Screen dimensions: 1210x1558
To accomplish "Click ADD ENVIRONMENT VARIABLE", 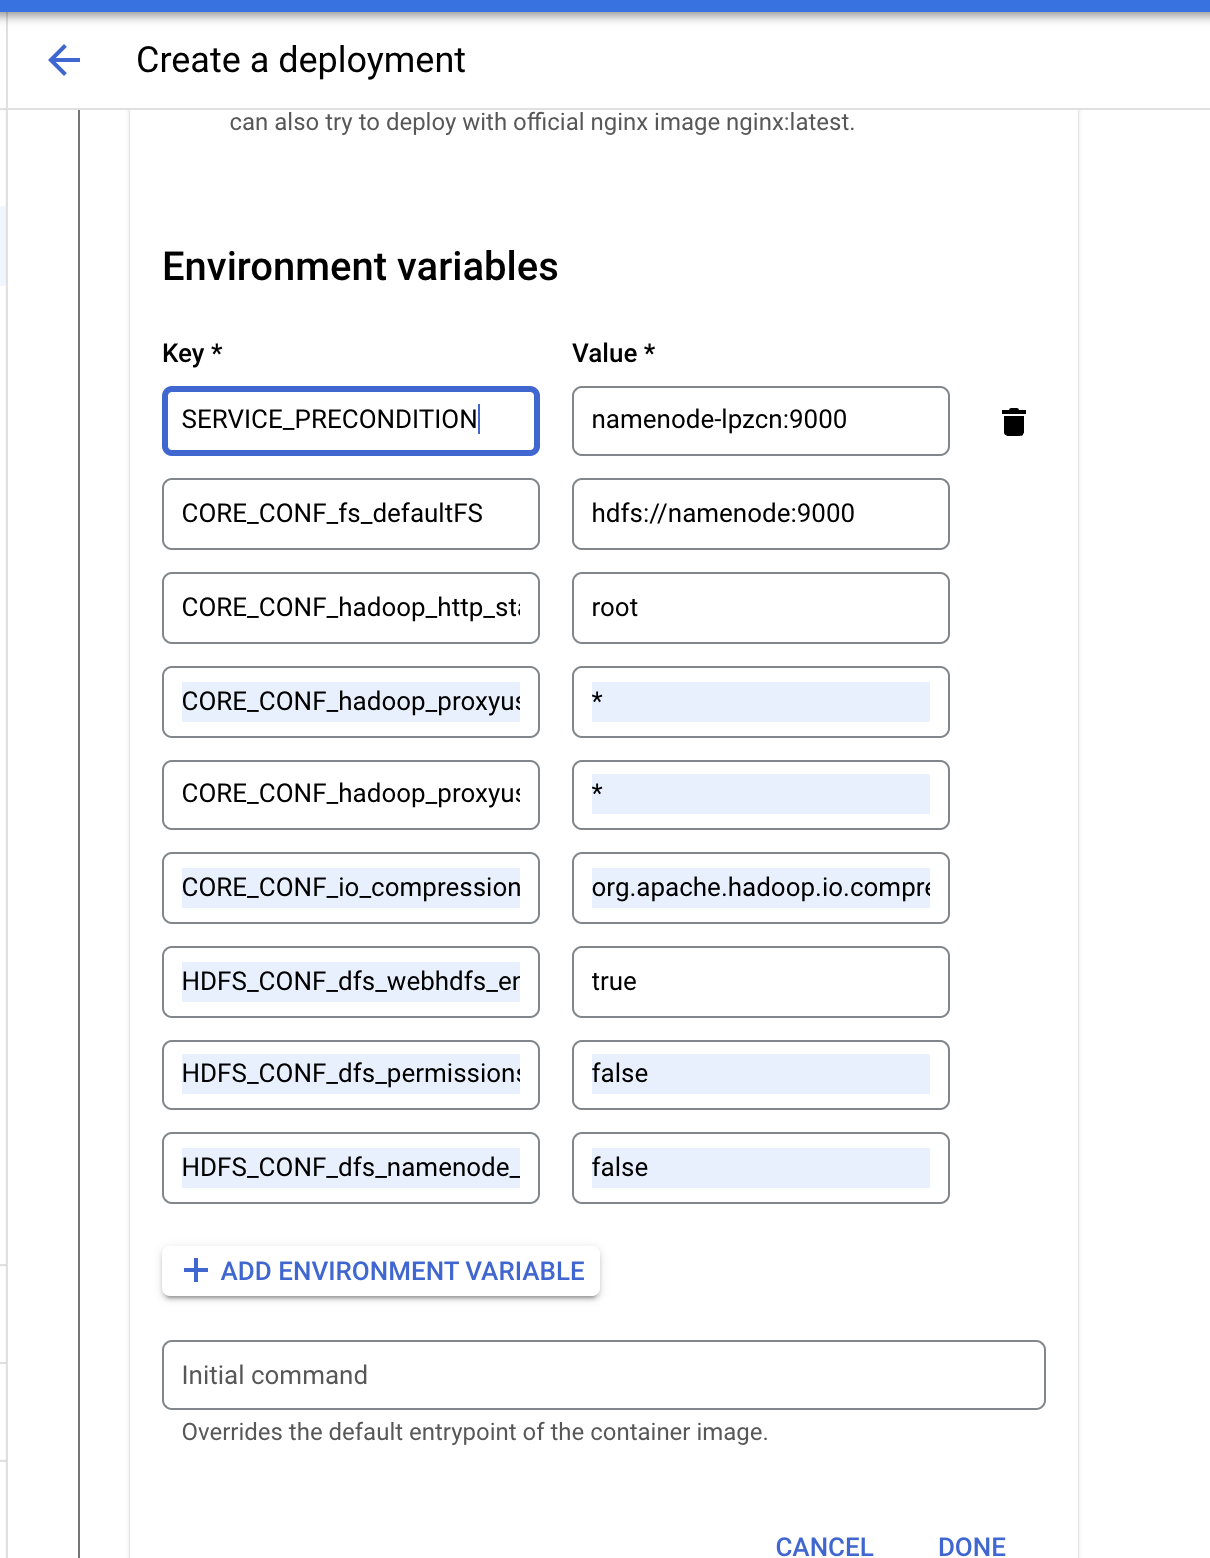I will pos(380,1271).
